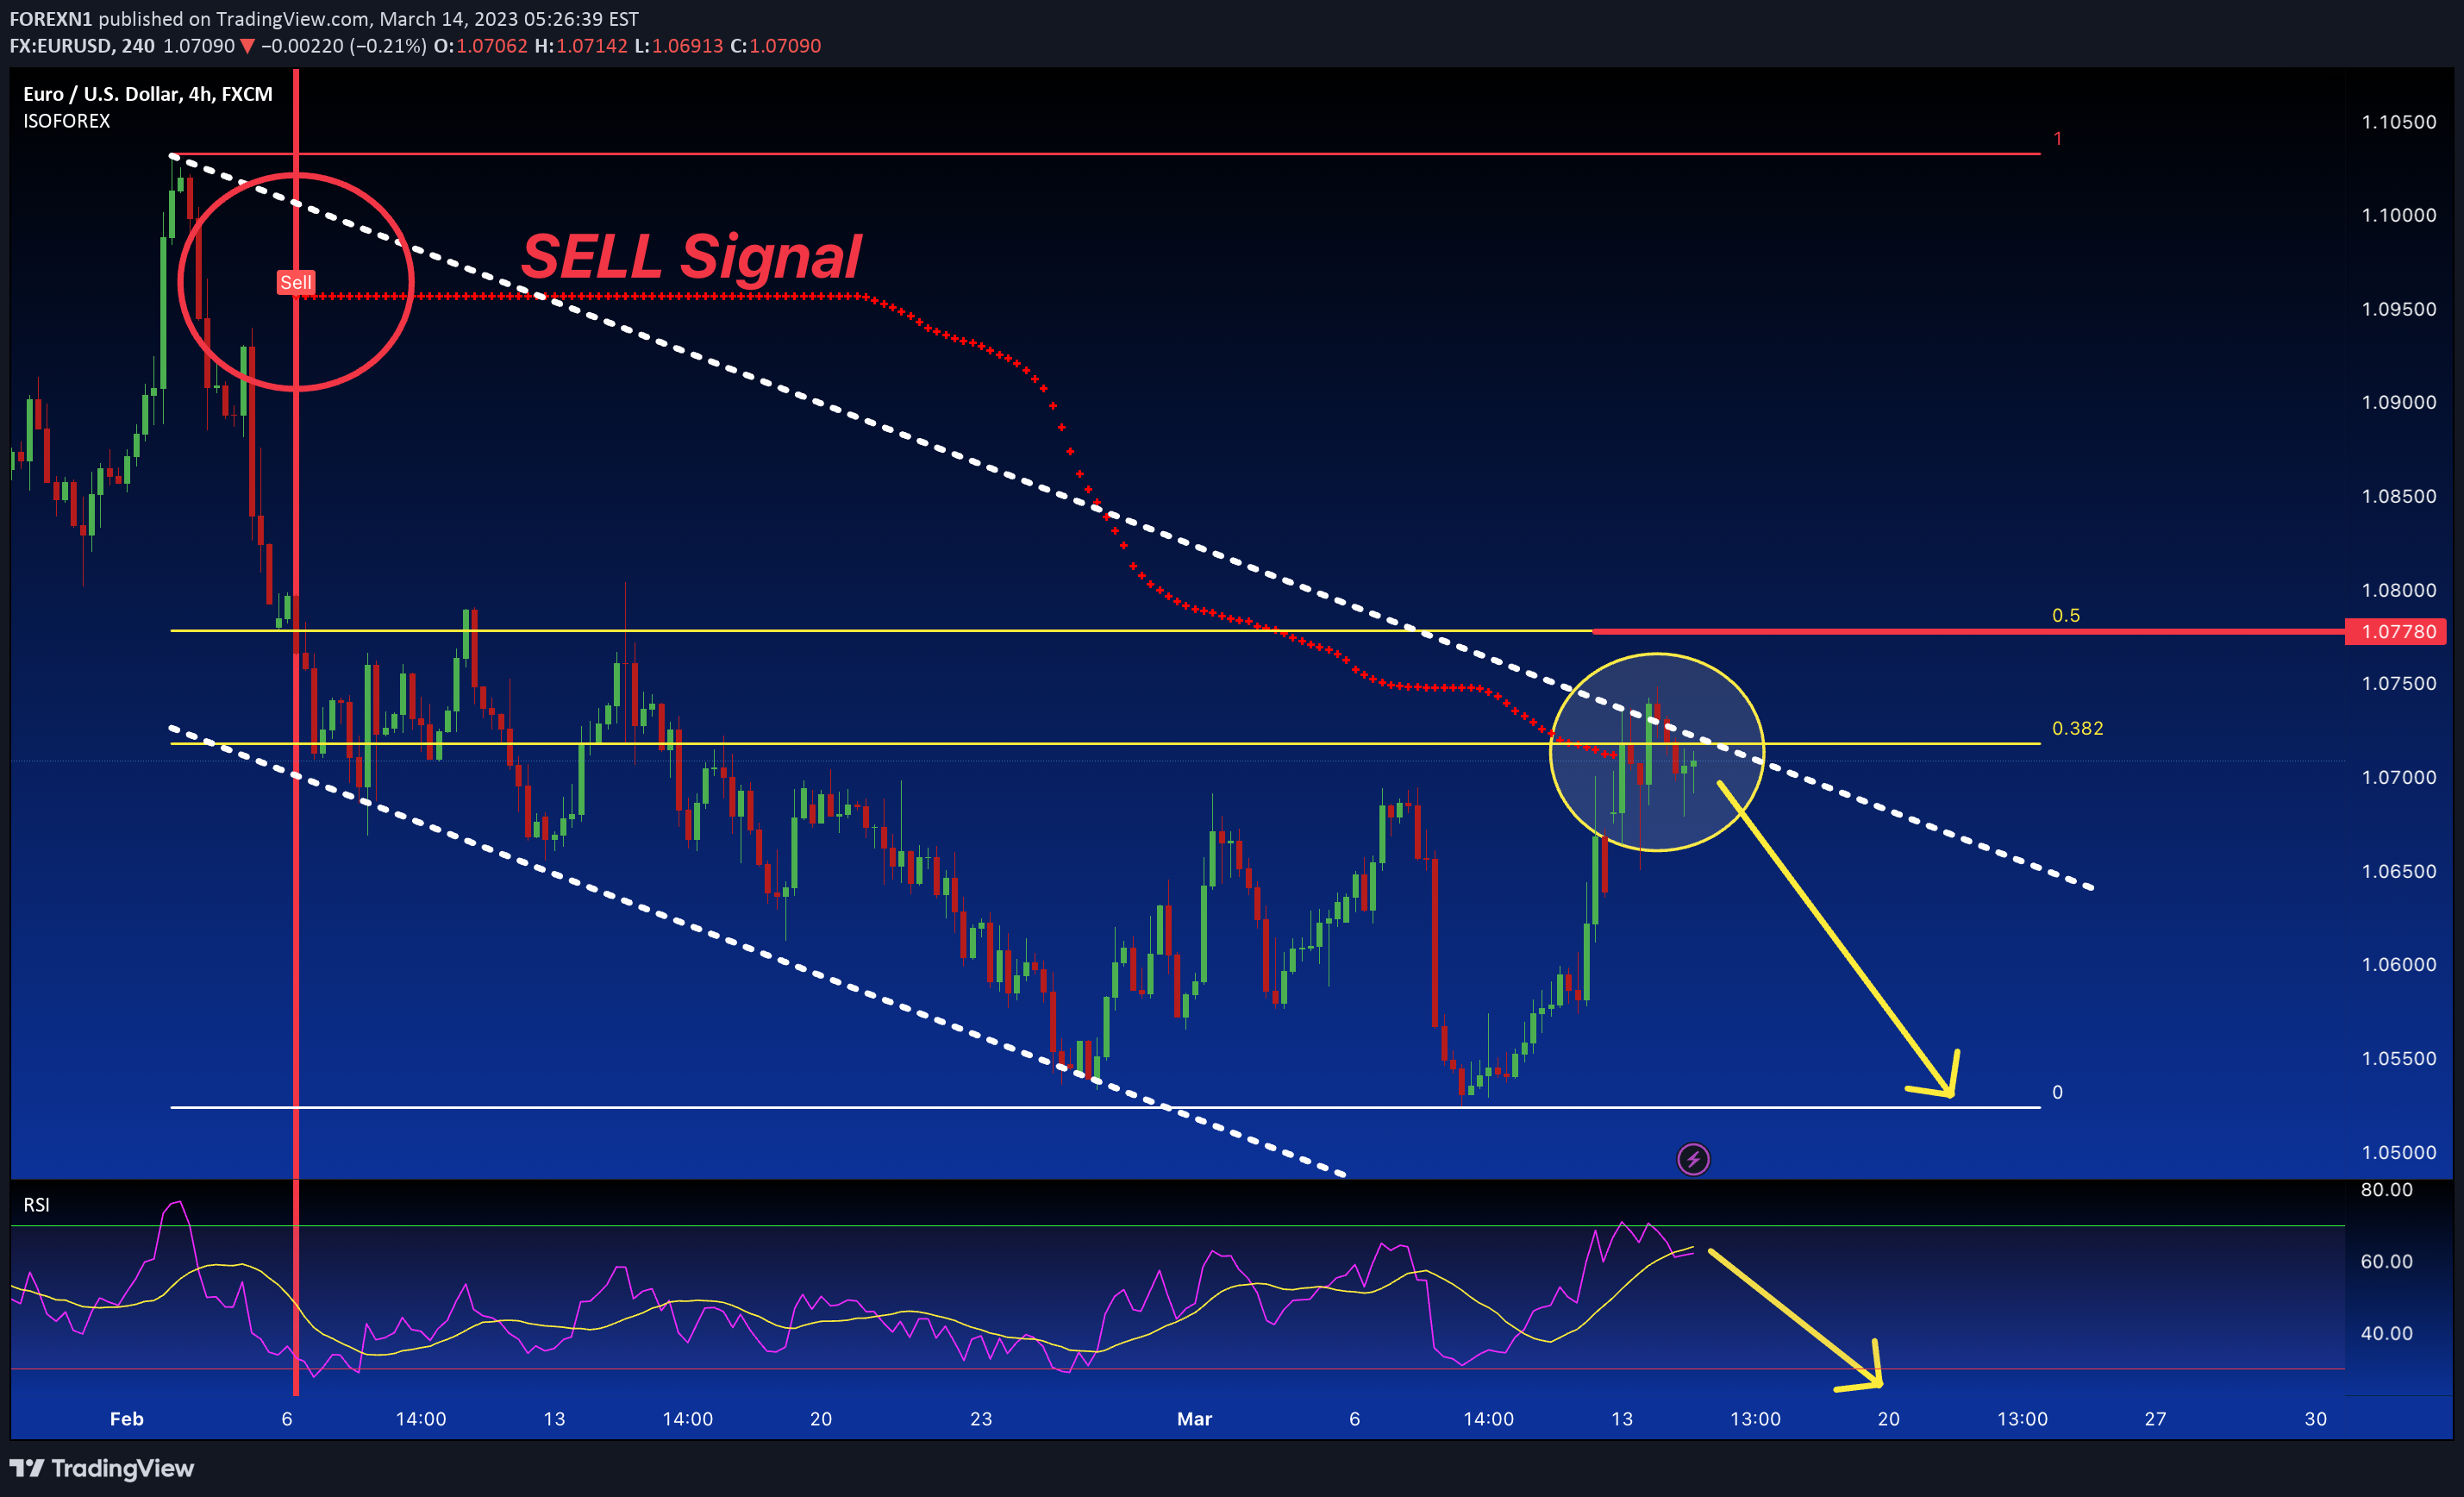Click the RSI 40.00 scale label
The image size is (2464, 1497).
[x=2386, y=1333]
